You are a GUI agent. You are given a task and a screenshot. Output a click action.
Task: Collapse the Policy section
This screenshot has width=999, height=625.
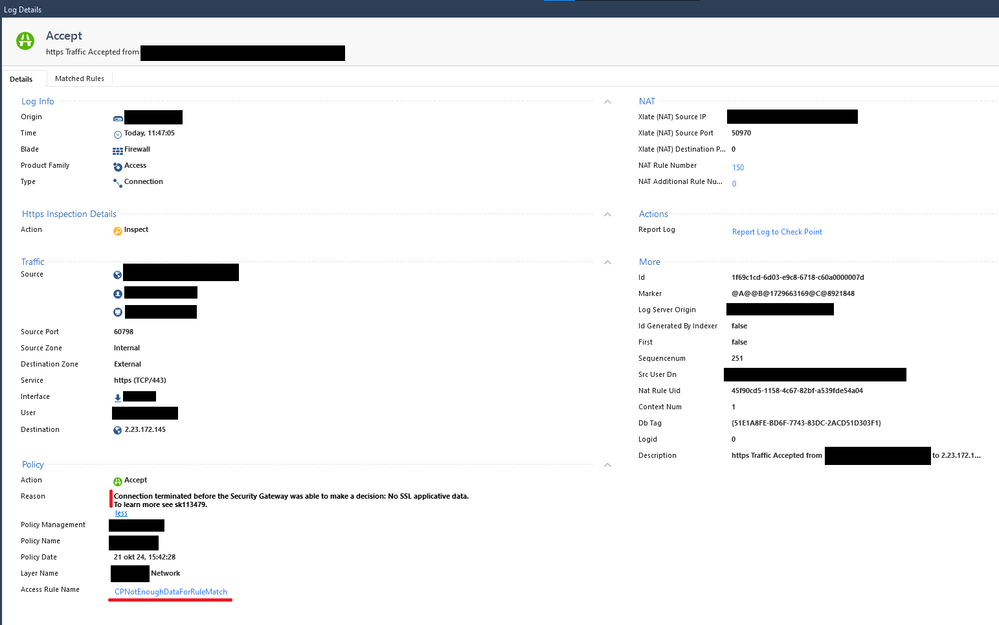click(606, 465)
